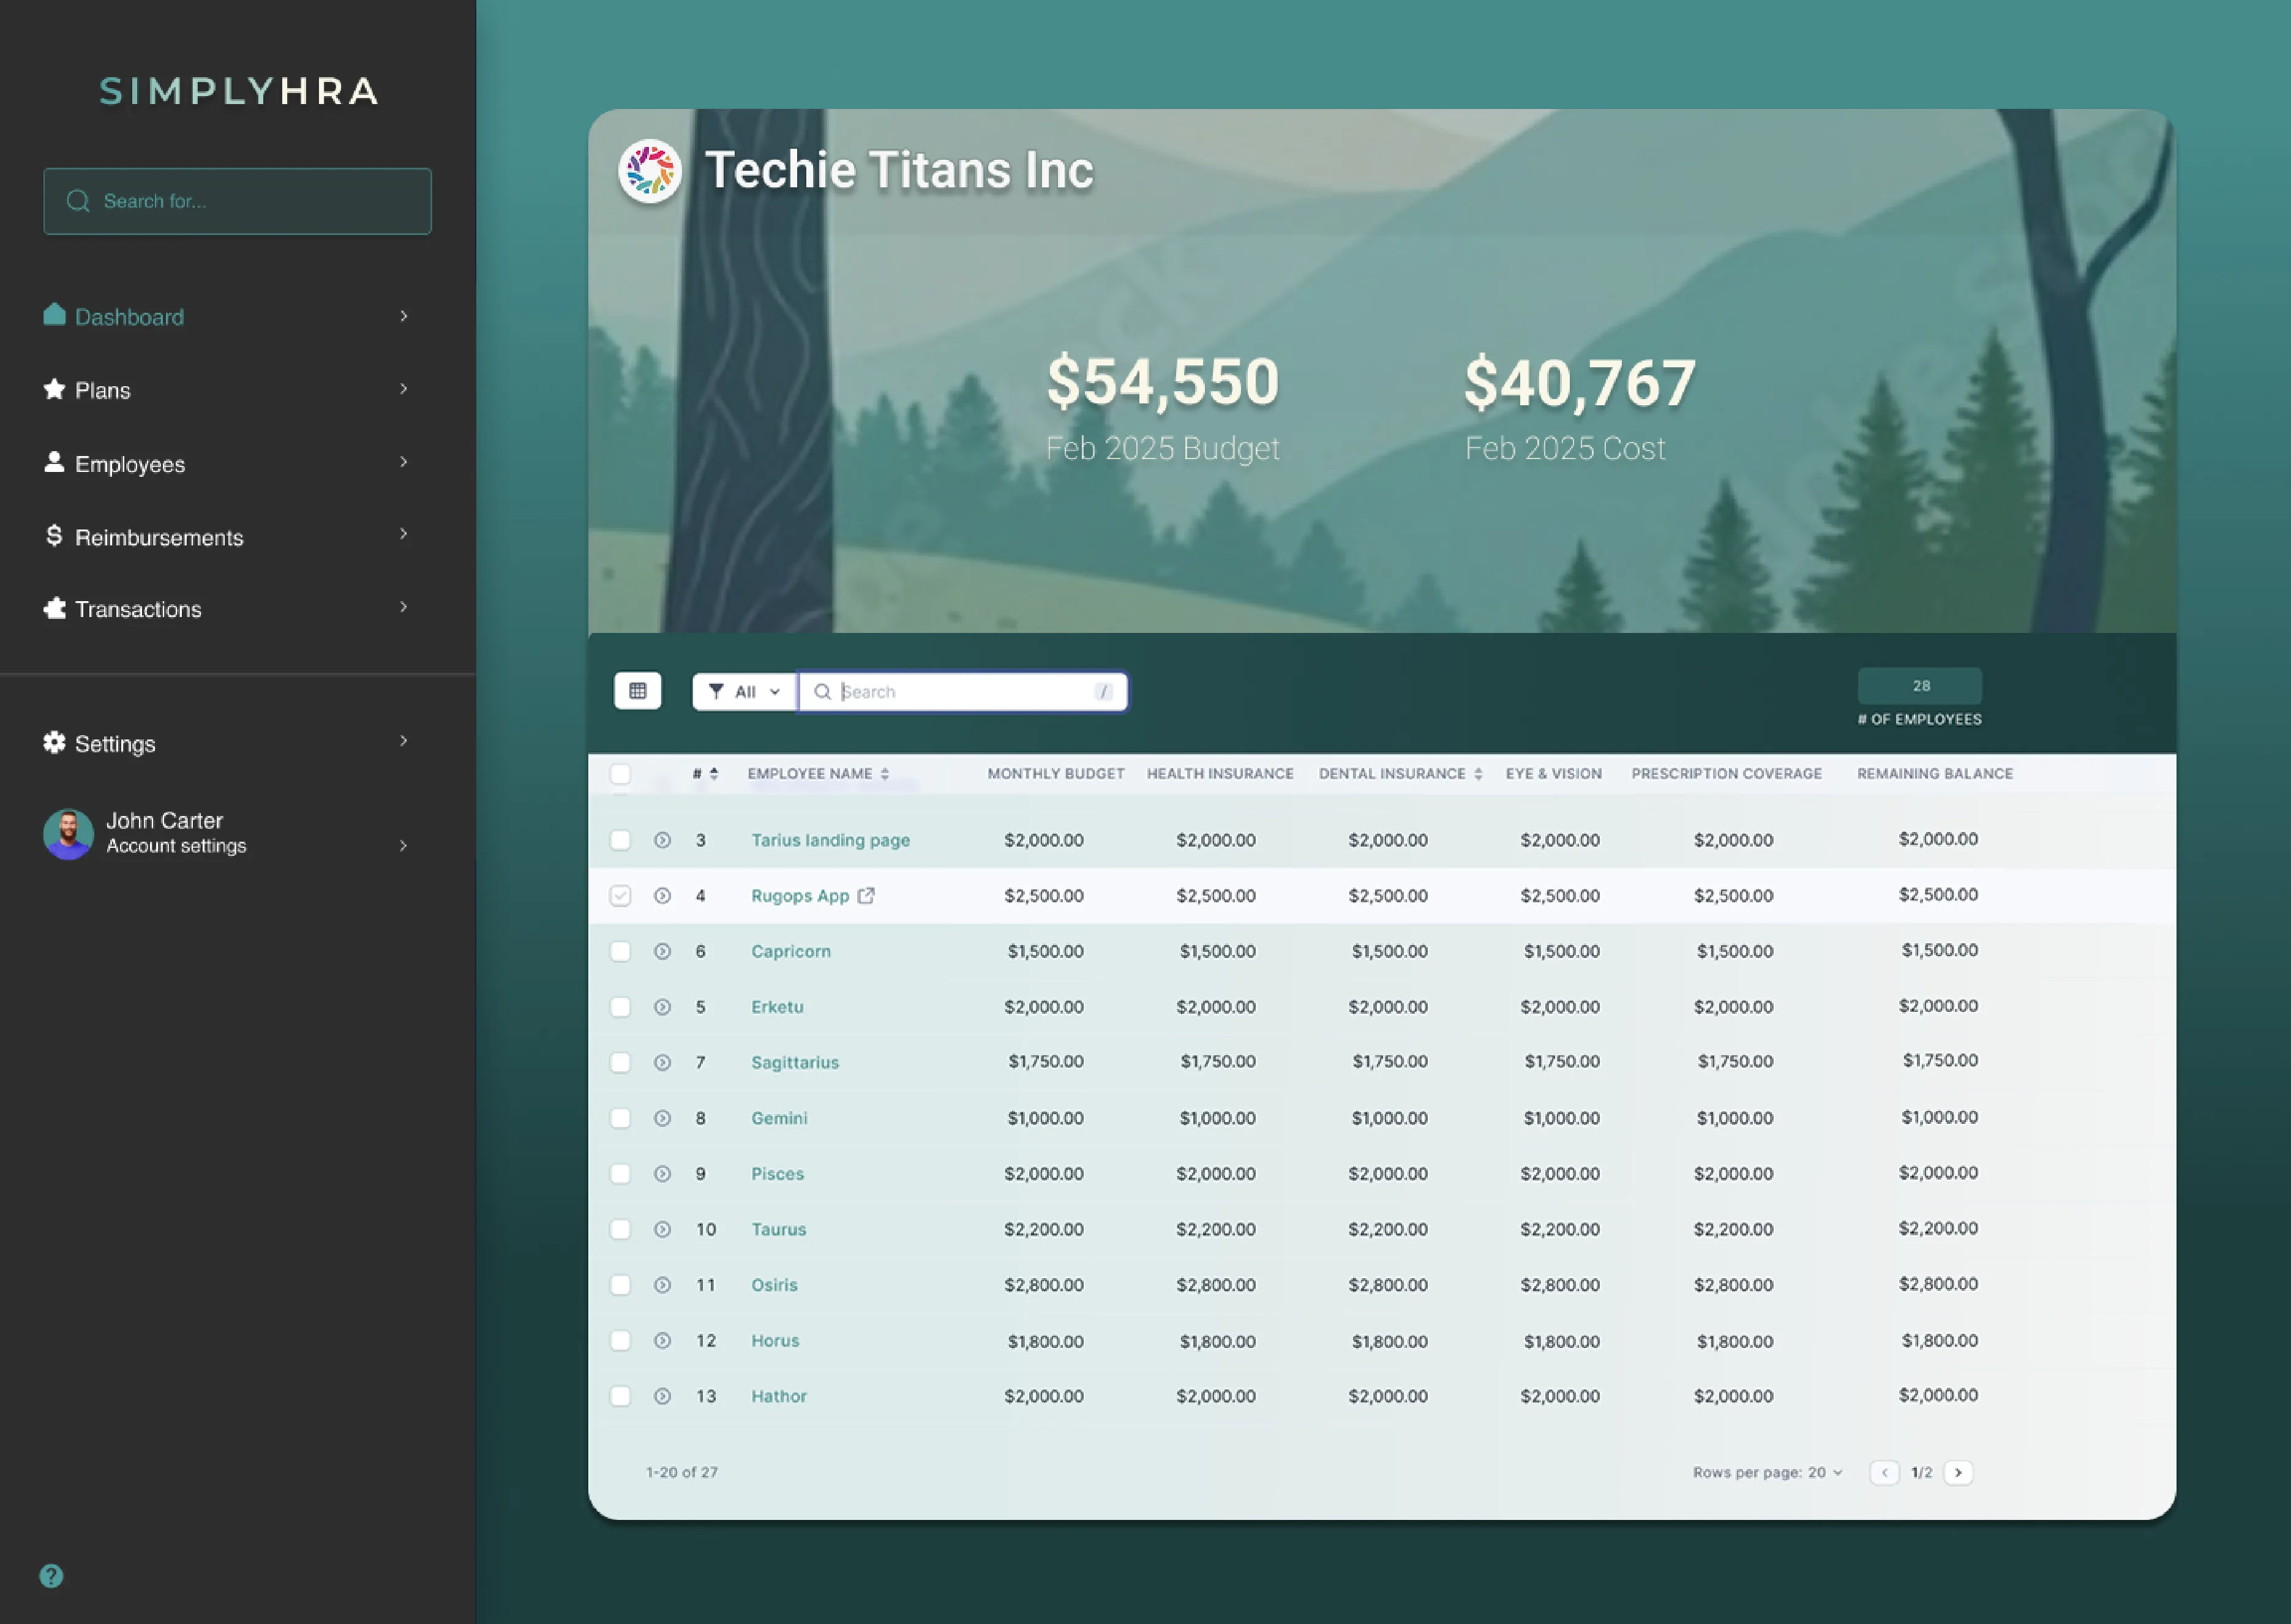
Task: Click the Techie Titans company logo
Action: [650, 170]
